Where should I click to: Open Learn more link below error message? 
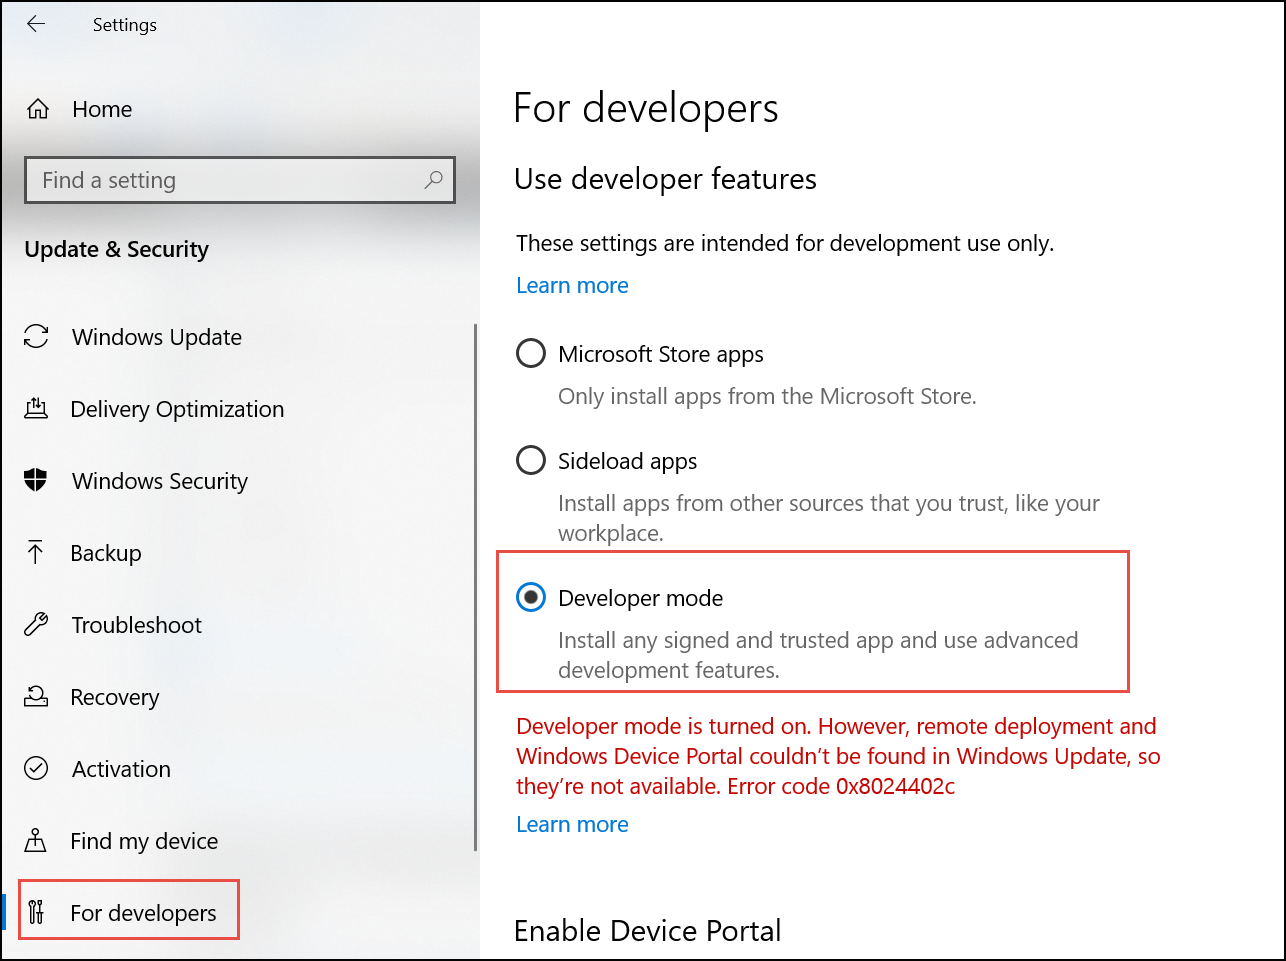pos(572,825)
